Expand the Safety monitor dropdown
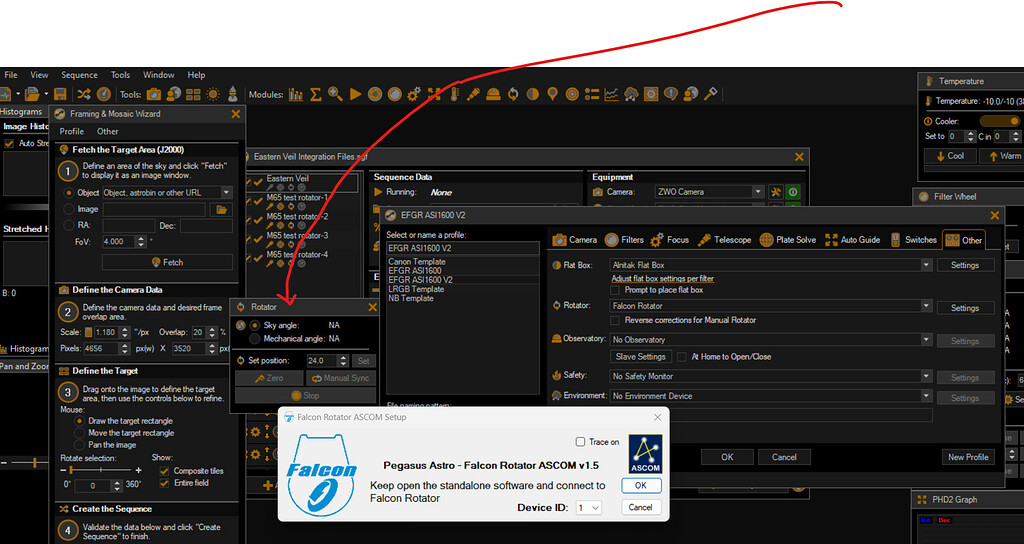This screenshot has height=544, width=1024. tap(926, 376)
